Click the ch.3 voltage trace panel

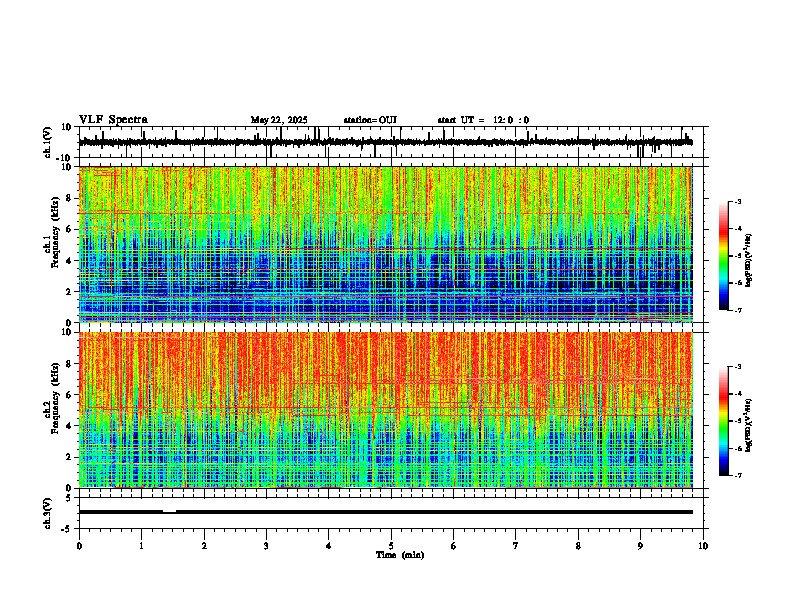click(391, 513)
